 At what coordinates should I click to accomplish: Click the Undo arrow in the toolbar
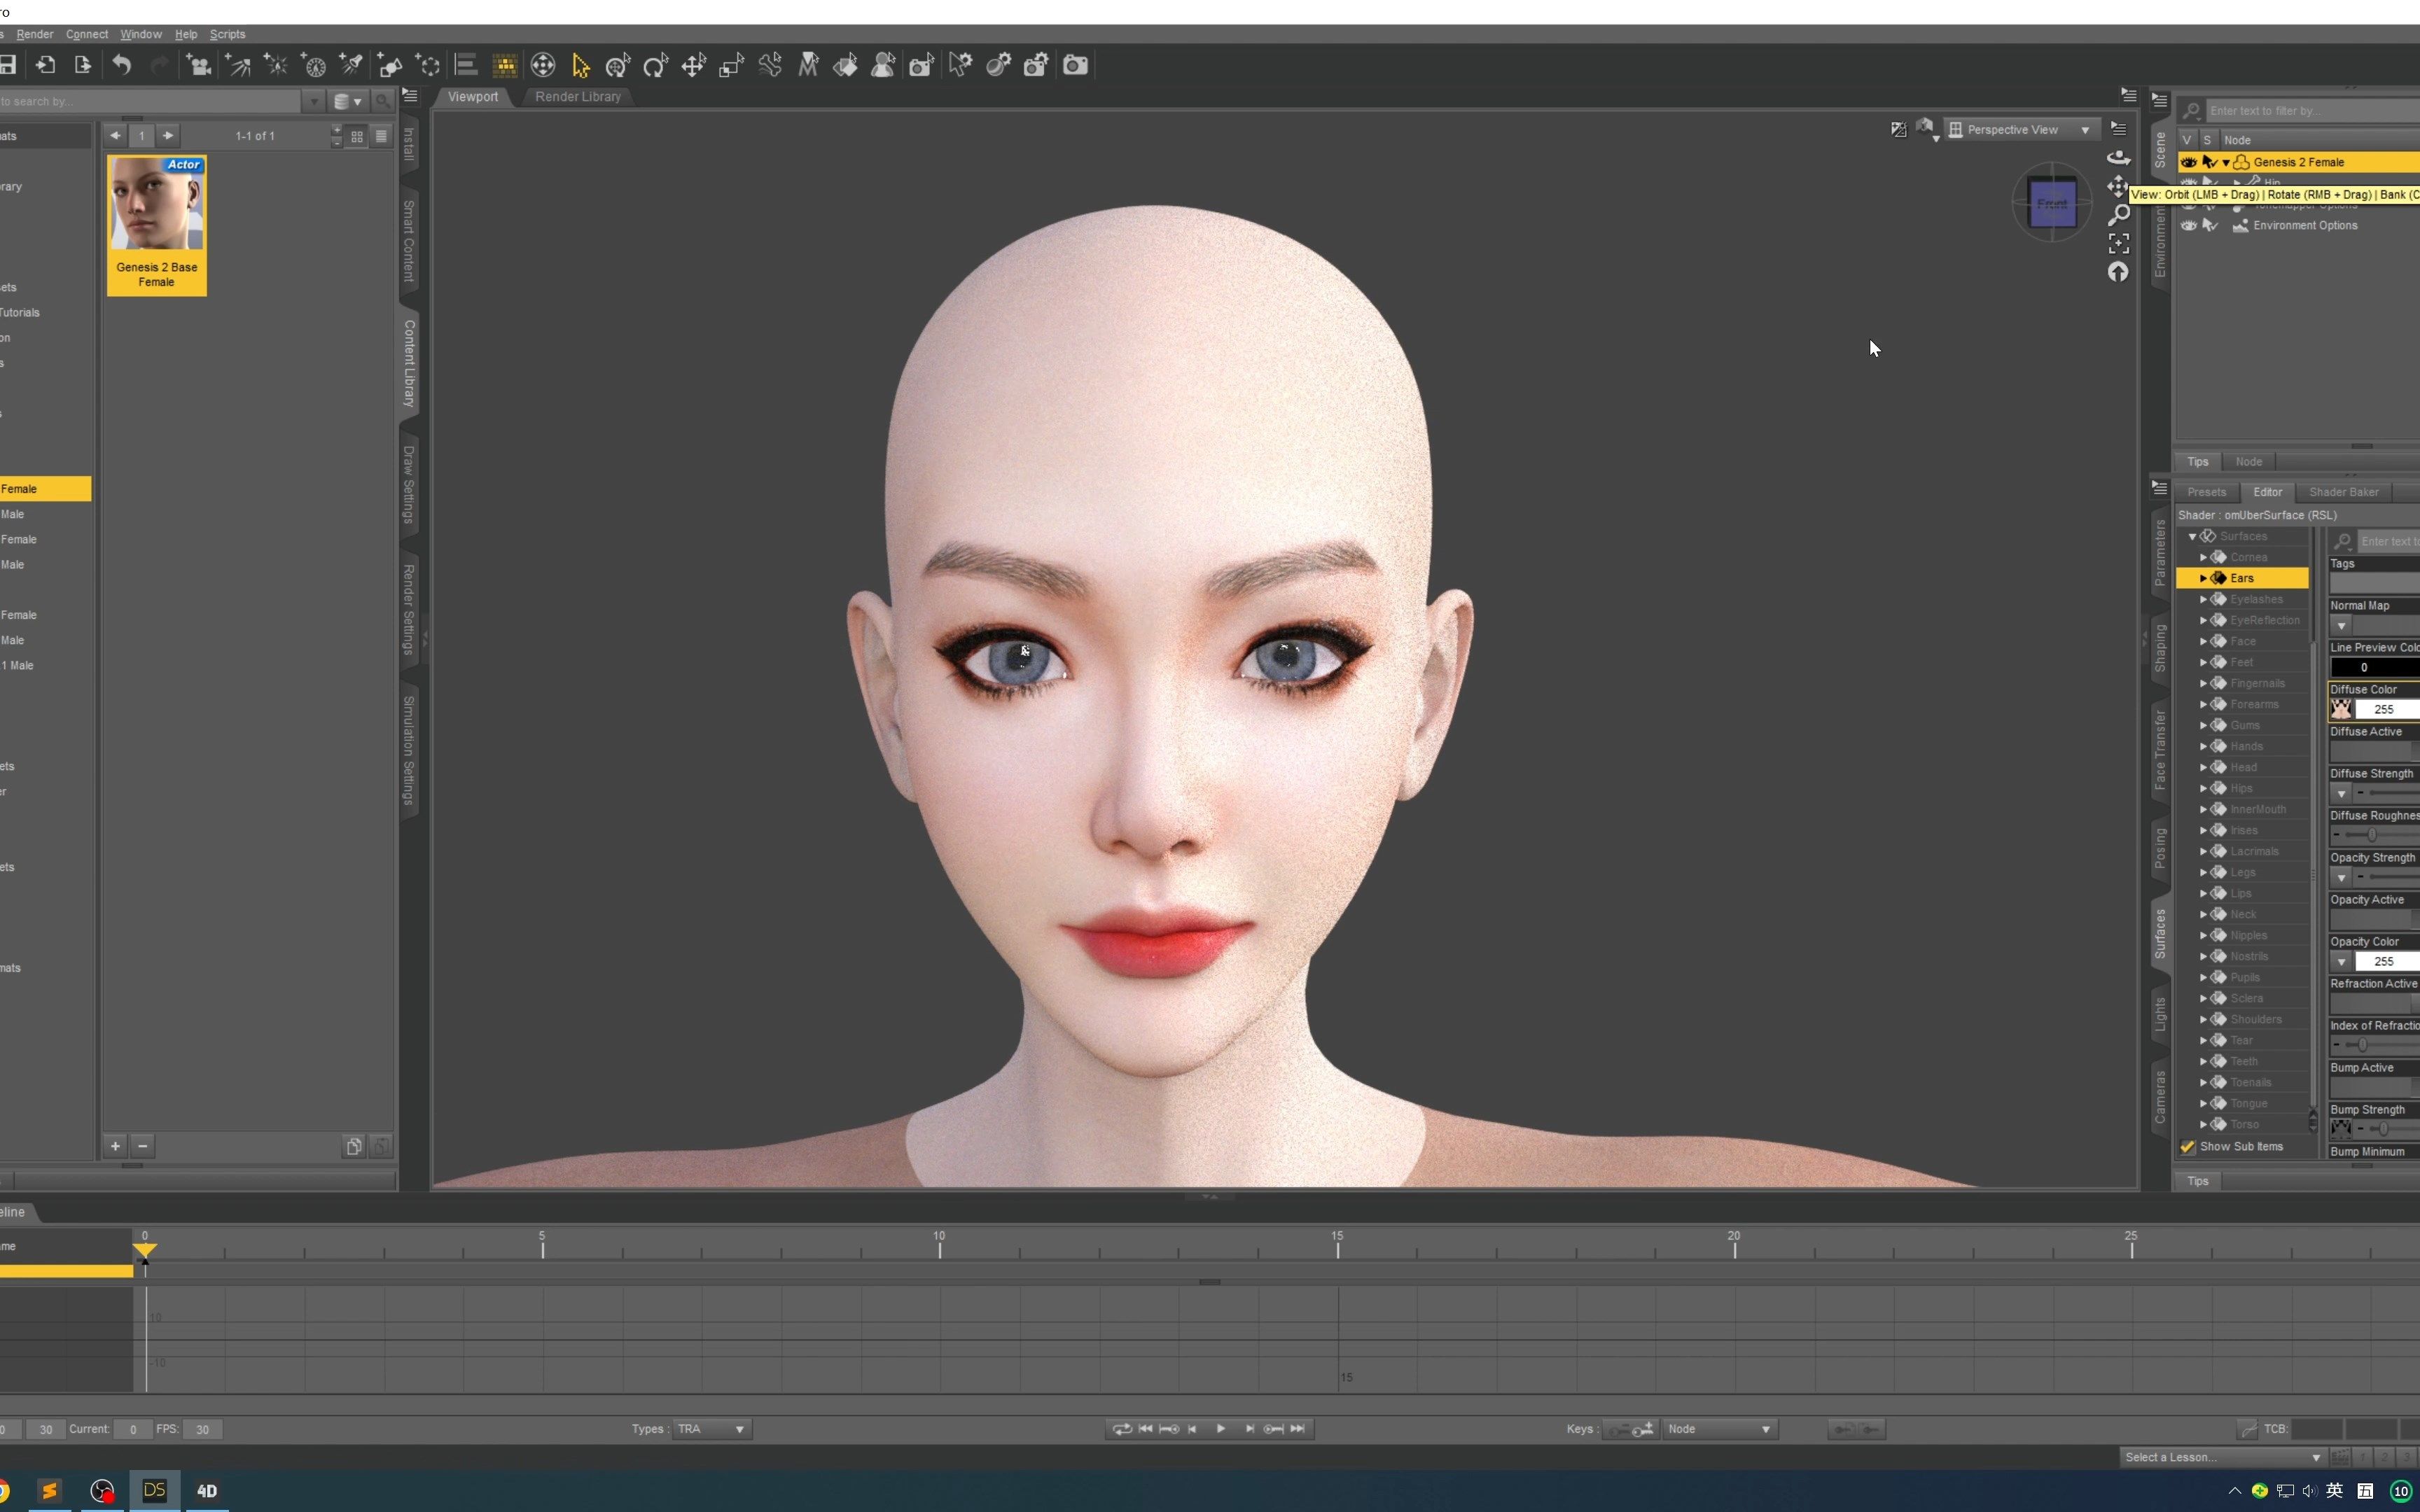tap(121, 65)
